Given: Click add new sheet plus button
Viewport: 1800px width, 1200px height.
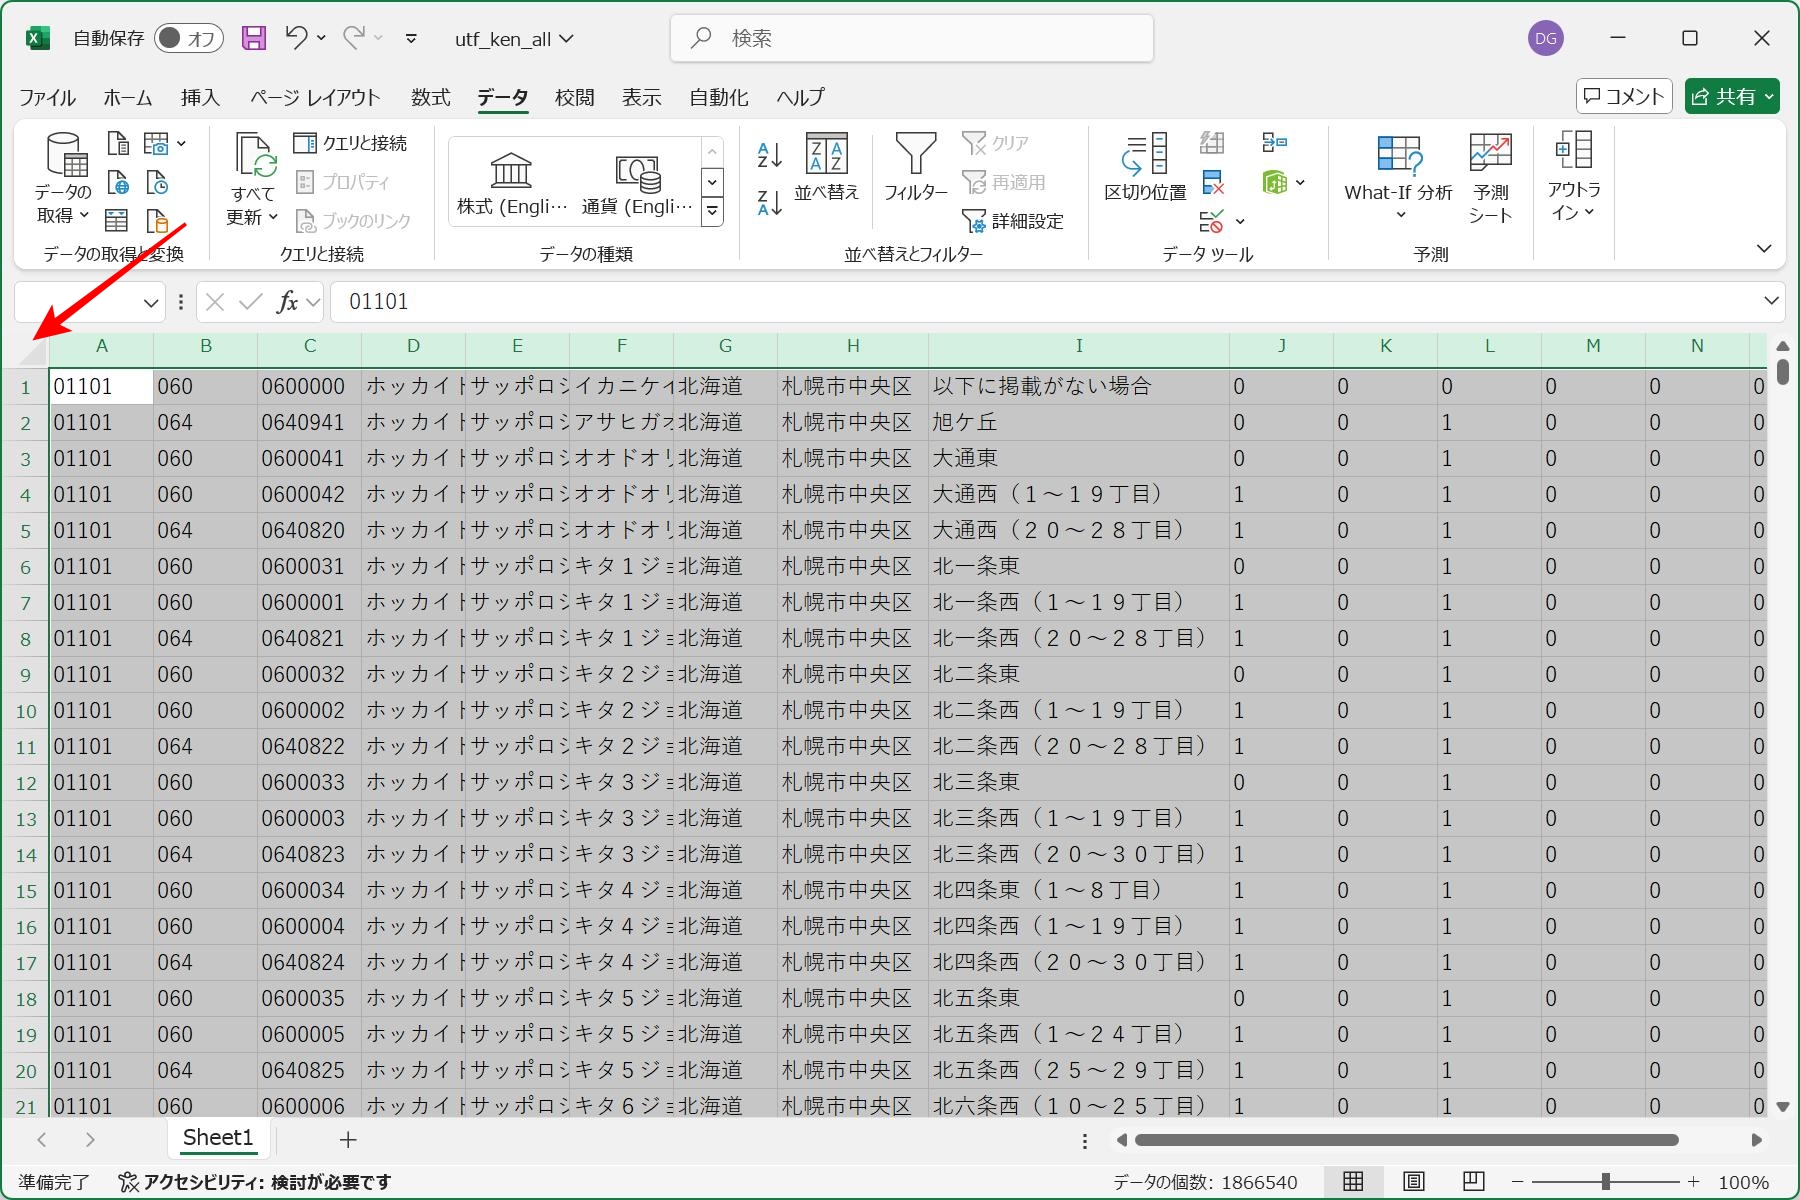Looking at the screenshot, I should pos(348,1139).
